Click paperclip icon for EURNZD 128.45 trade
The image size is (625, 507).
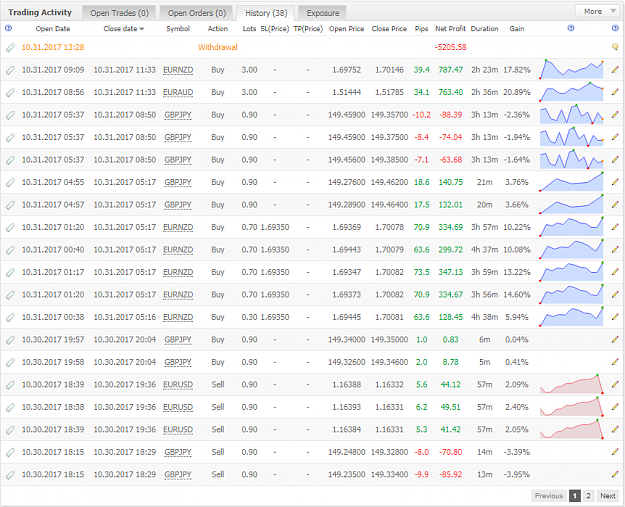point(10,317)
